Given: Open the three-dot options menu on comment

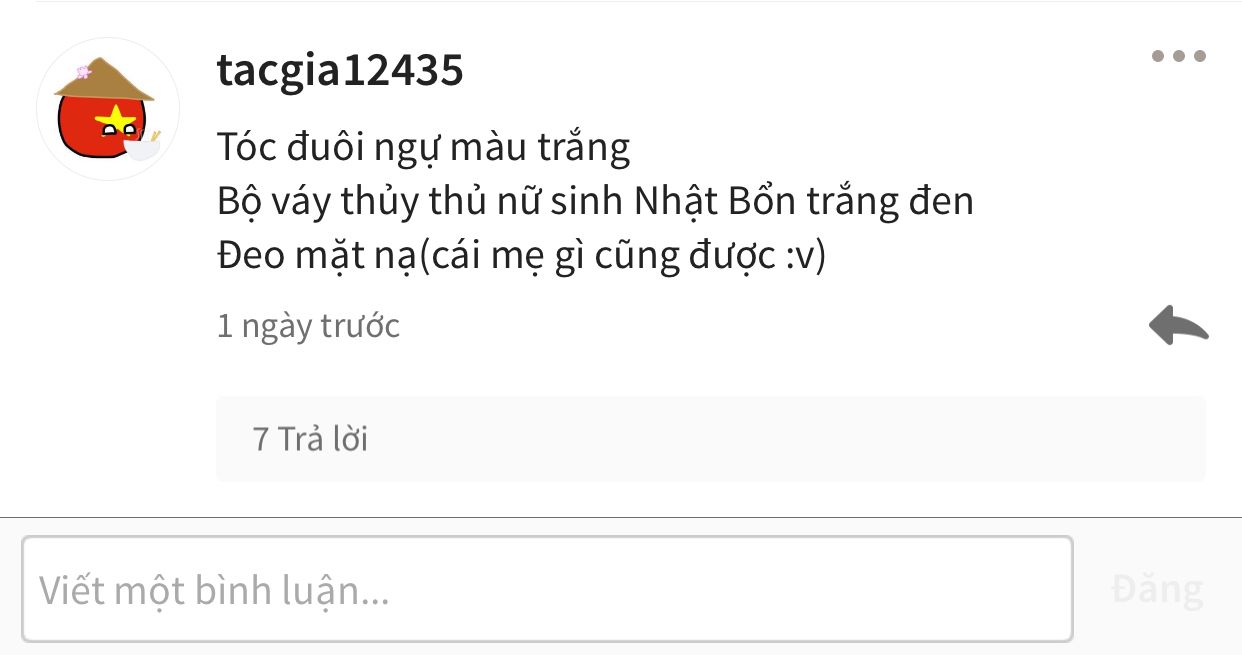Looking at the screenshot, I should coord(1179,56).
